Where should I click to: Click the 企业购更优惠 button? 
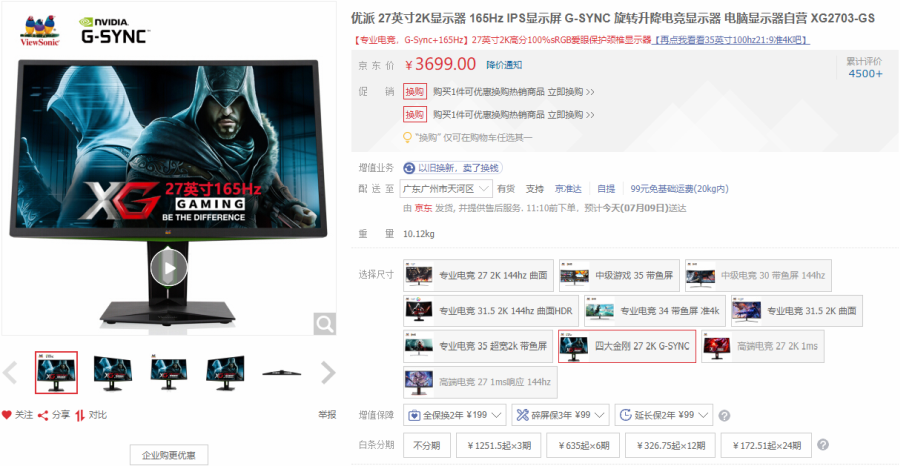click(x=169, y=455)
